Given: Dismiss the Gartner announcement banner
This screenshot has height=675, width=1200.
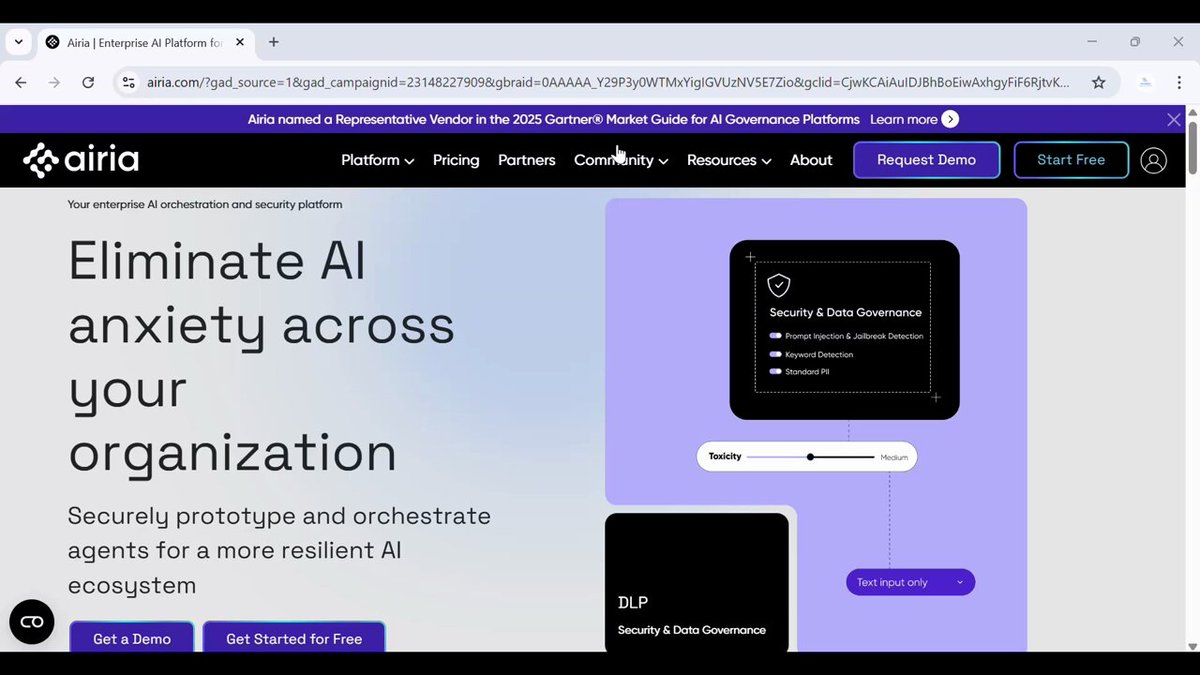Looking at the screenshot, I should tap(1174, 119).
